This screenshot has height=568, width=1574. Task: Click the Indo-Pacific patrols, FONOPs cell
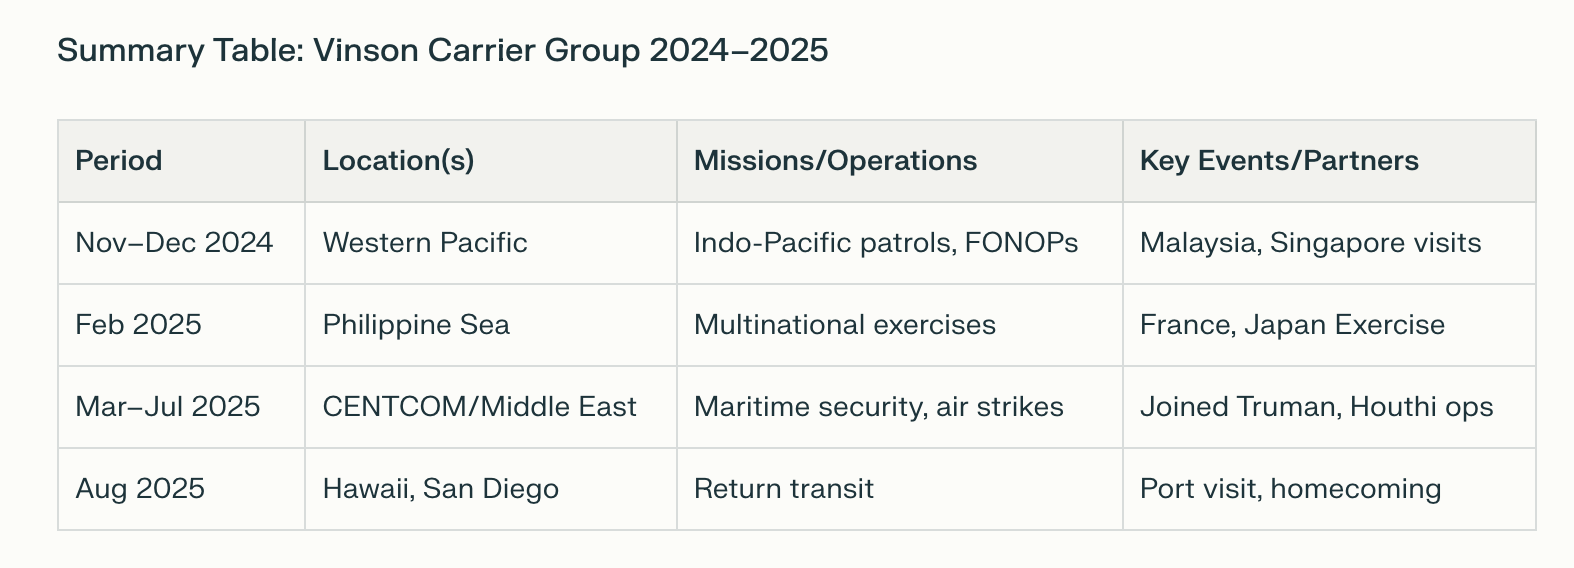pos(900,243)
